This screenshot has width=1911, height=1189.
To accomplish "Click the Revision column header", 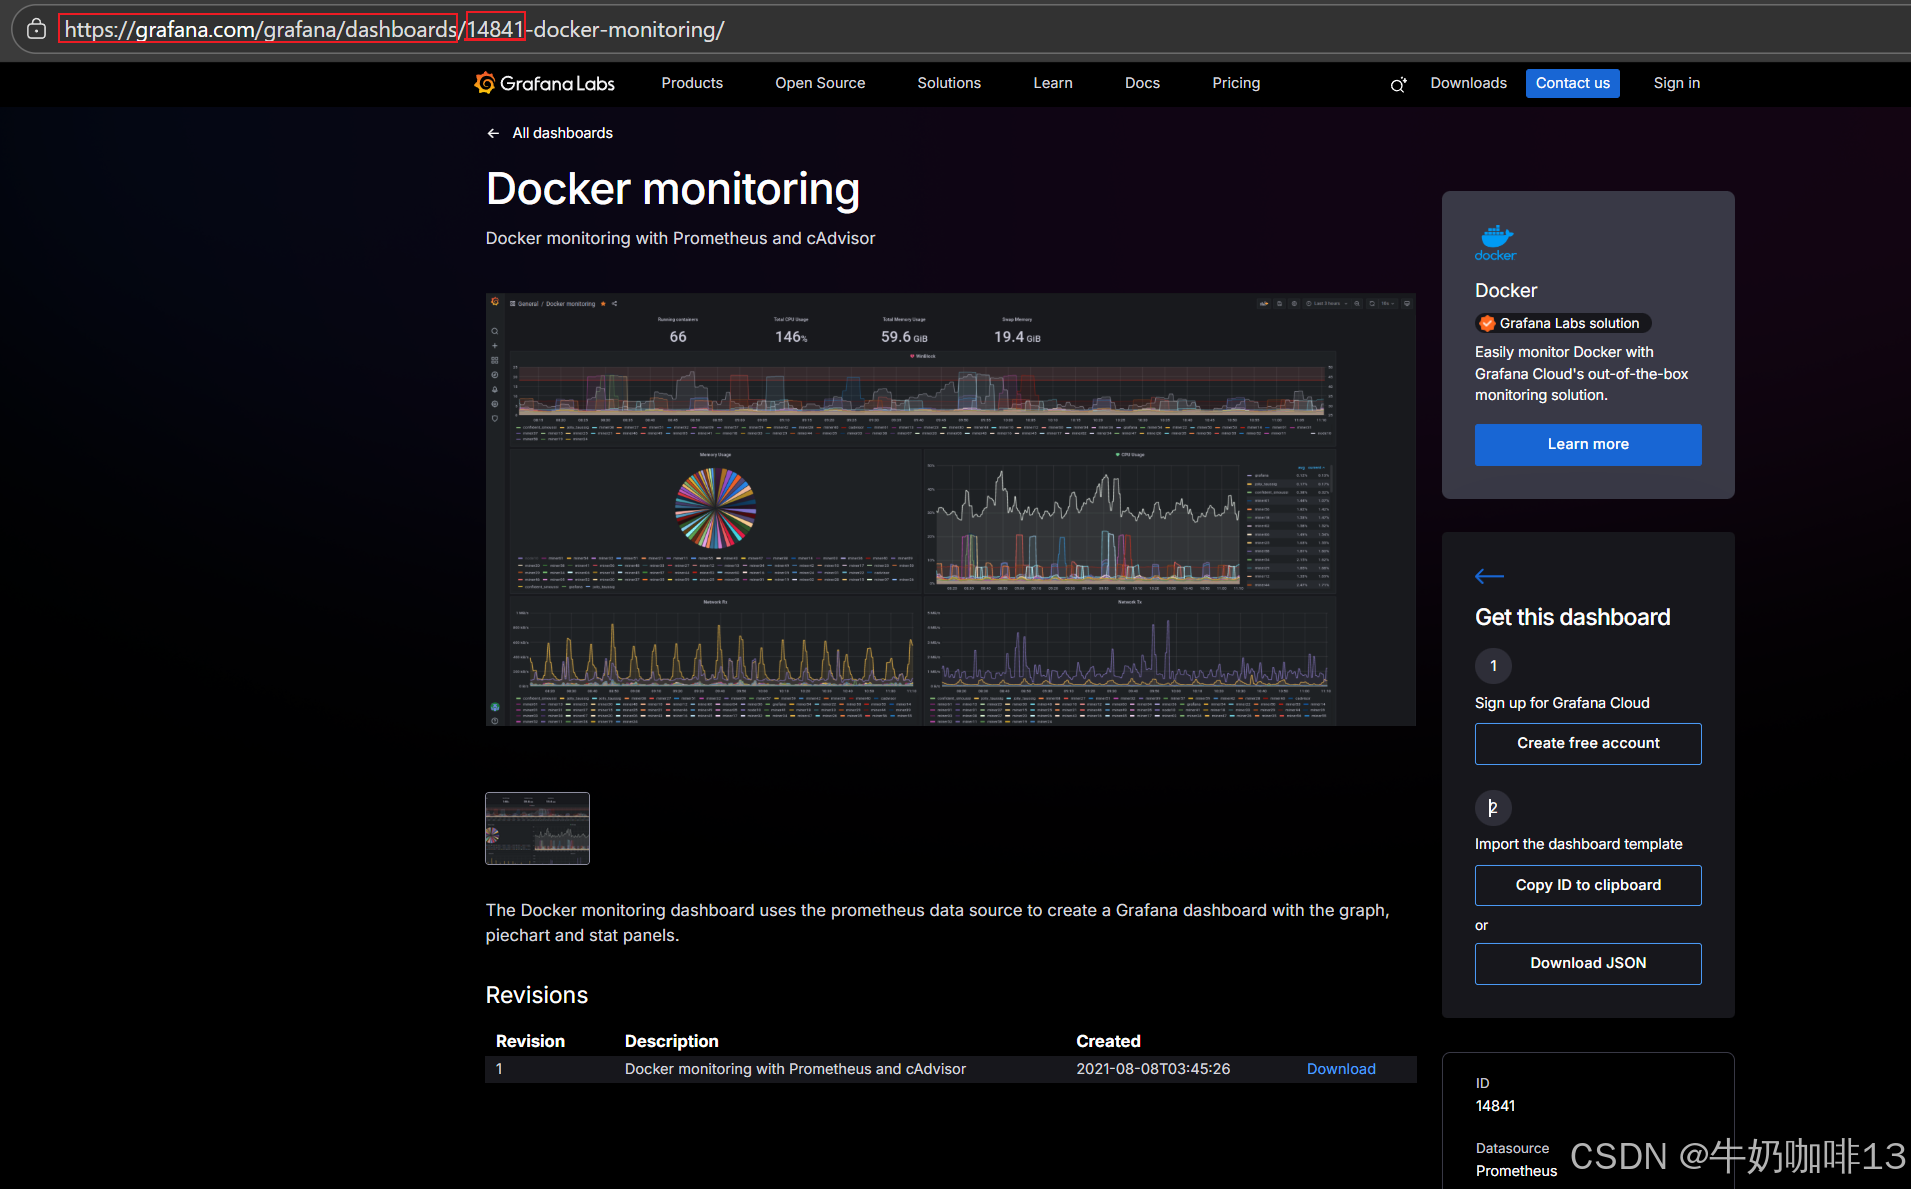I will click(530, 1041).
